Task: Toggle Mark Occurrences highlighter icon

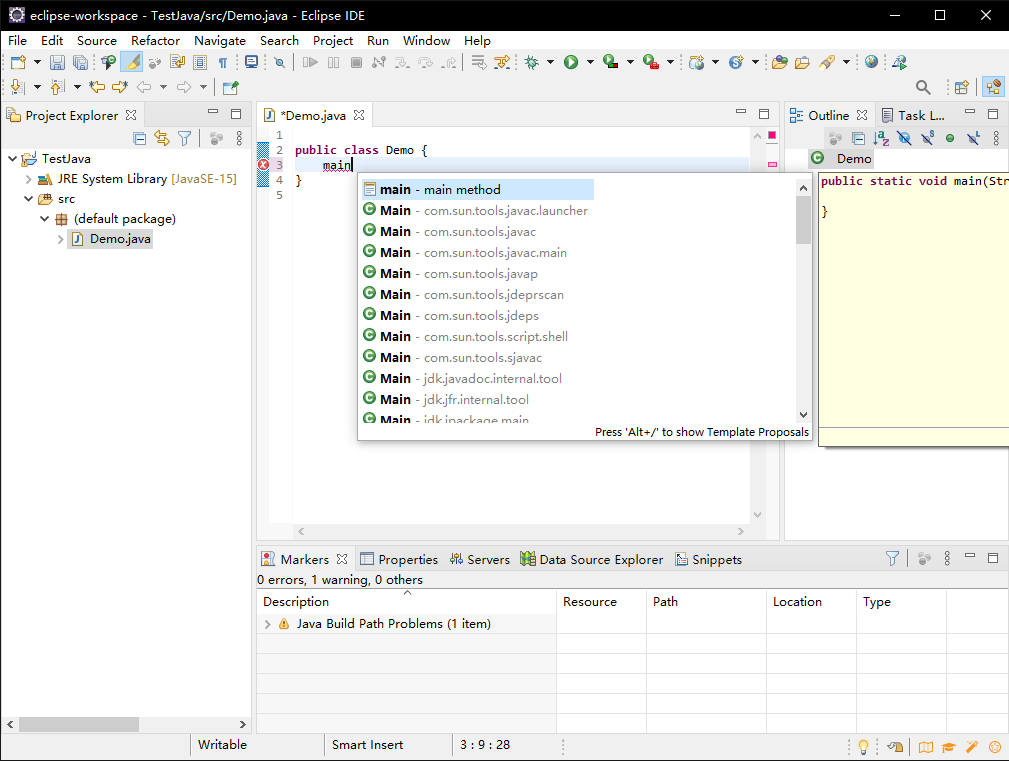Action: coord(131,62)
